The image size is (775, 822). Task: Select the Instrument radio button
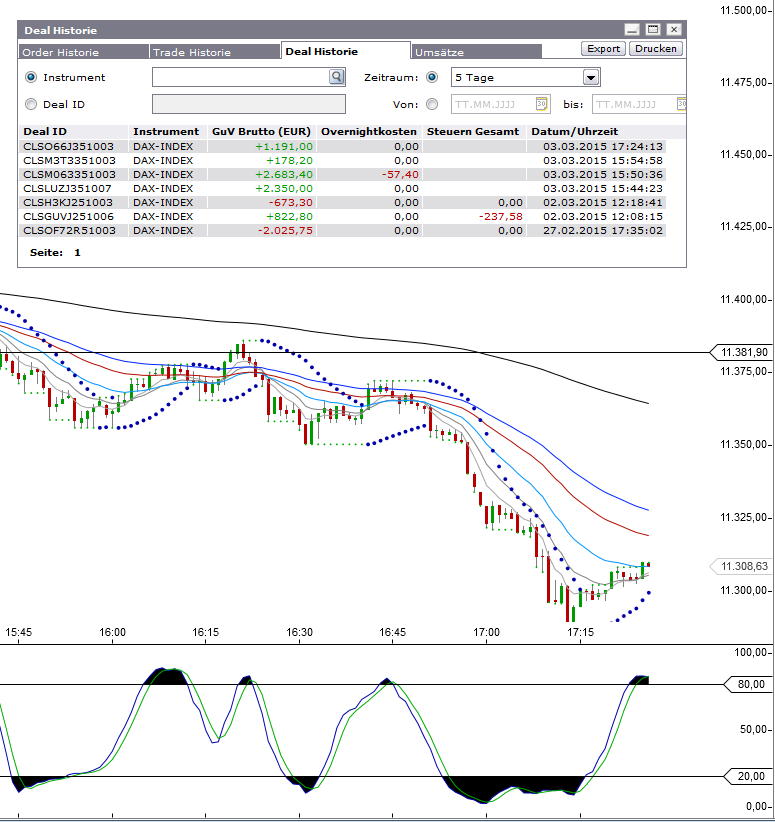click(31, 77)
